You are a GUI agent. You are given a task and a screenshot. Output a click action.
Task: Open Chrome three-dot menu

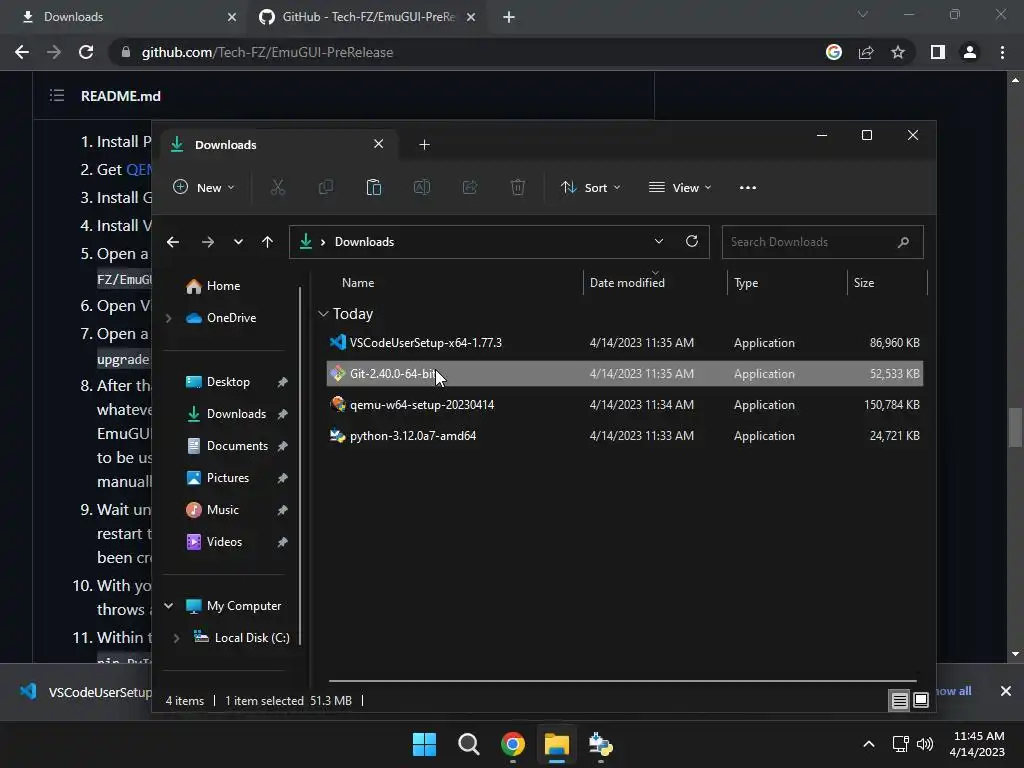[1002, 52]
